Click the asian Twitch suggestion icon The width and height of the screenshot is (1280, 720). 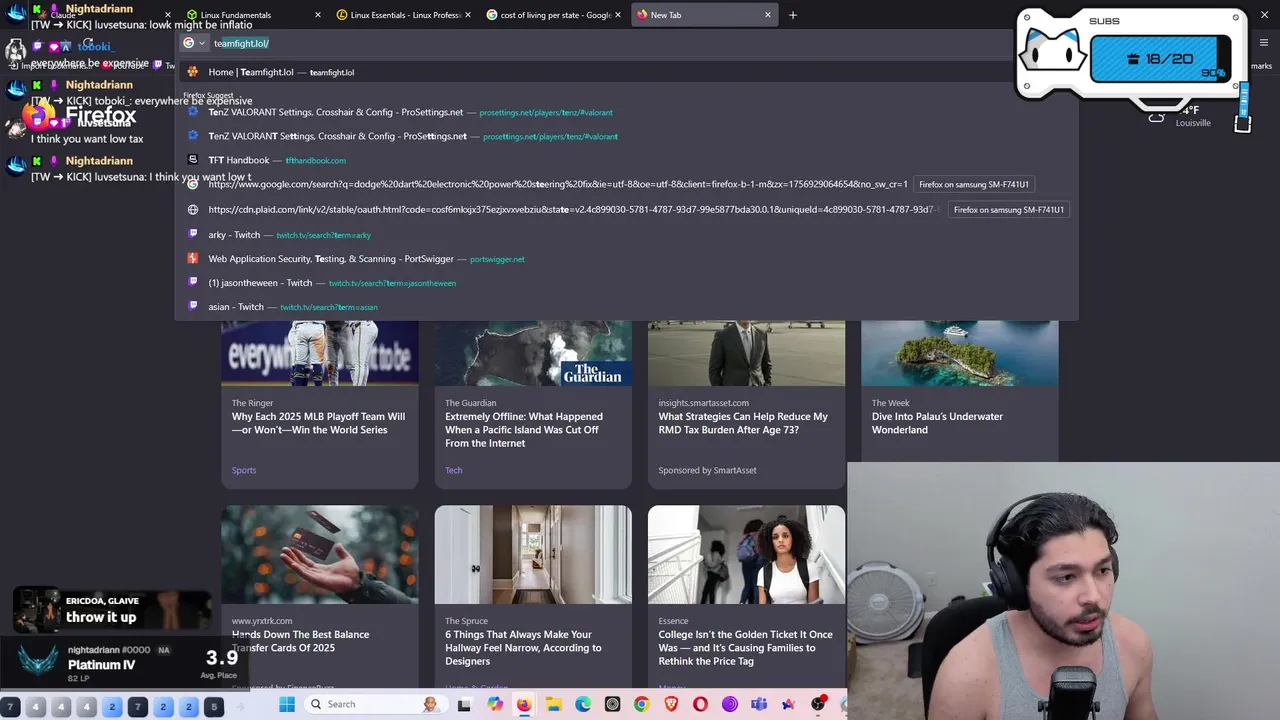193,307
